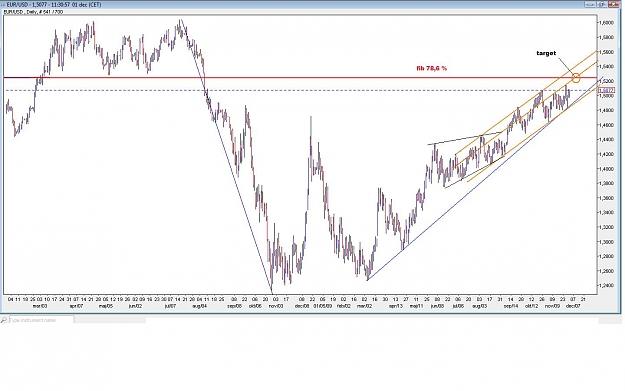Click the "fib 78,6 %" red label

[x=432, y=68]
